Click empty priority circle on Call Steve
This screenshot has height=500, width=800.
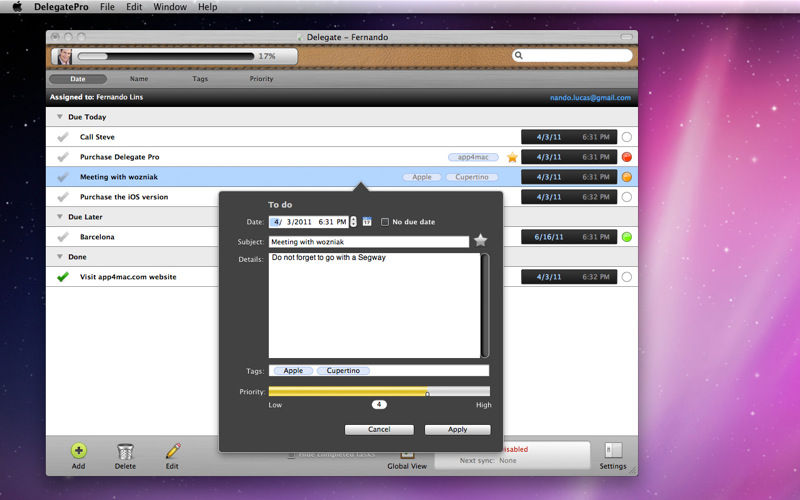[x=627, y=137]
